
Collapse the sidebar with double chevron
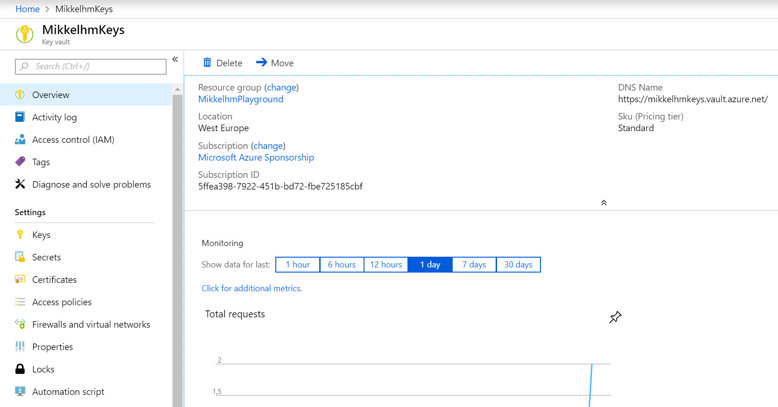pos(175,60)
